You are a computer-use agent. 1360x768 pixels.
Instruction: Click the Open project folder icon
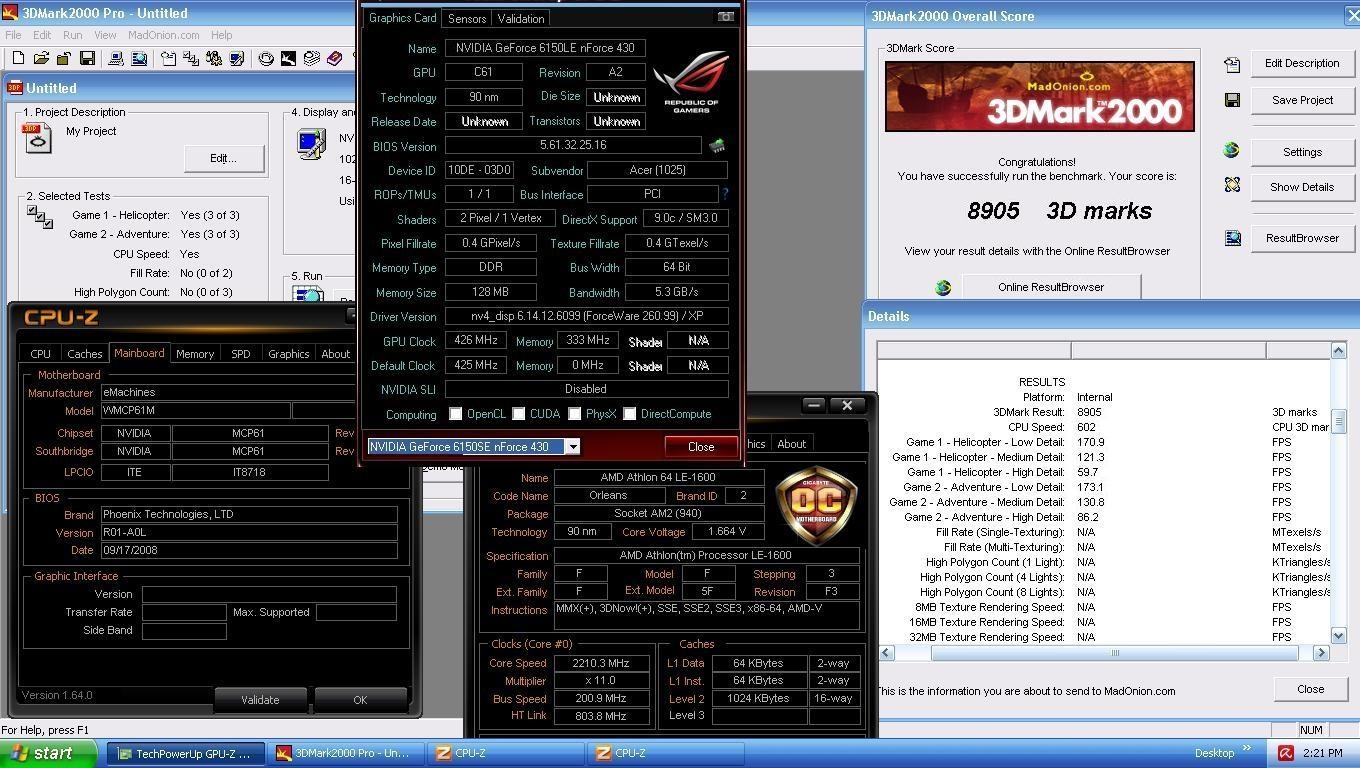pos(41,59)
